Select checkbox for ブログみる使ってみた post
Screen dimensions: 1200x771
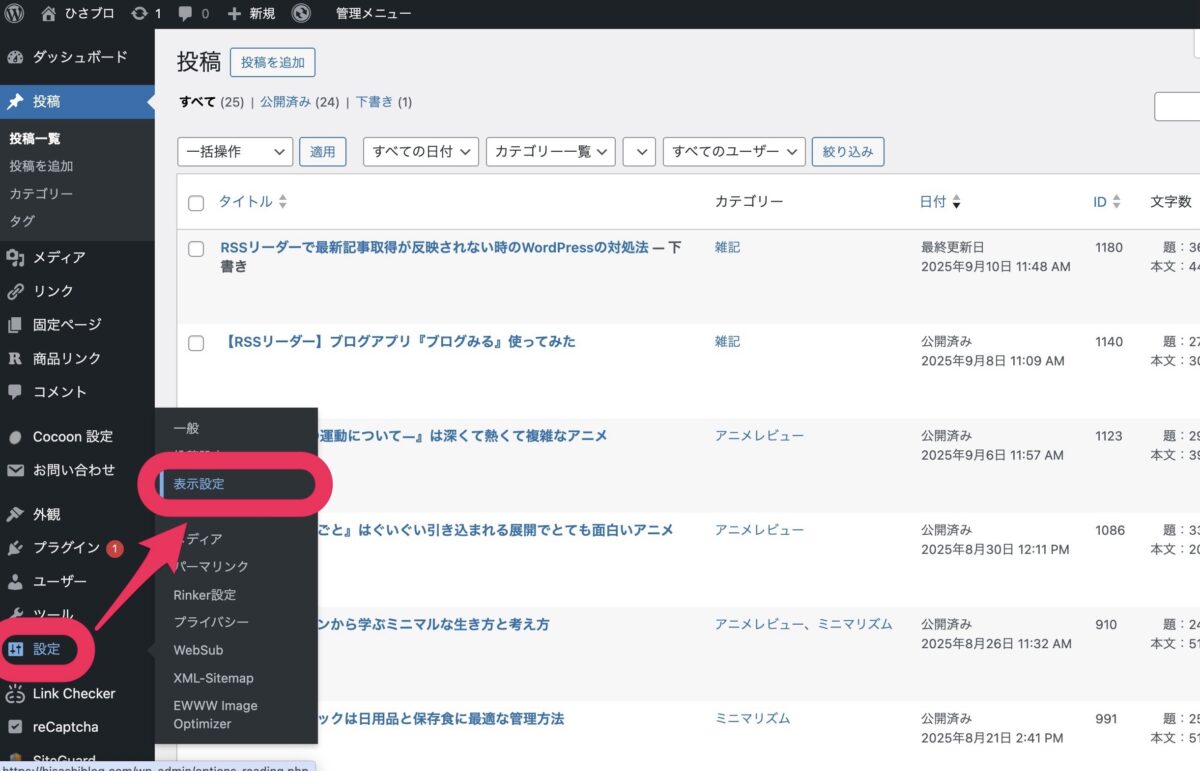[x=196, y=343]
